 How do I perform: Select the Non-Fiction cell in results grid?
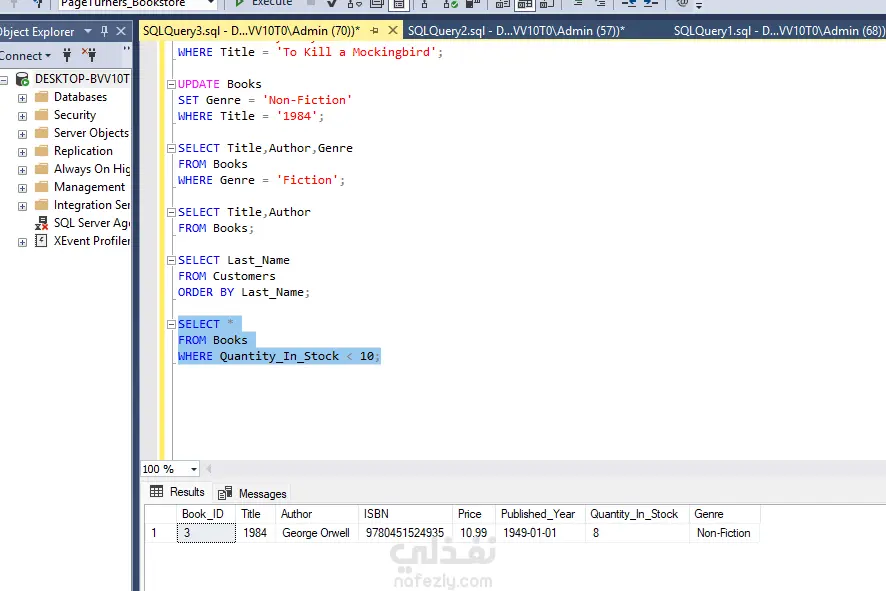coord(725,533)
